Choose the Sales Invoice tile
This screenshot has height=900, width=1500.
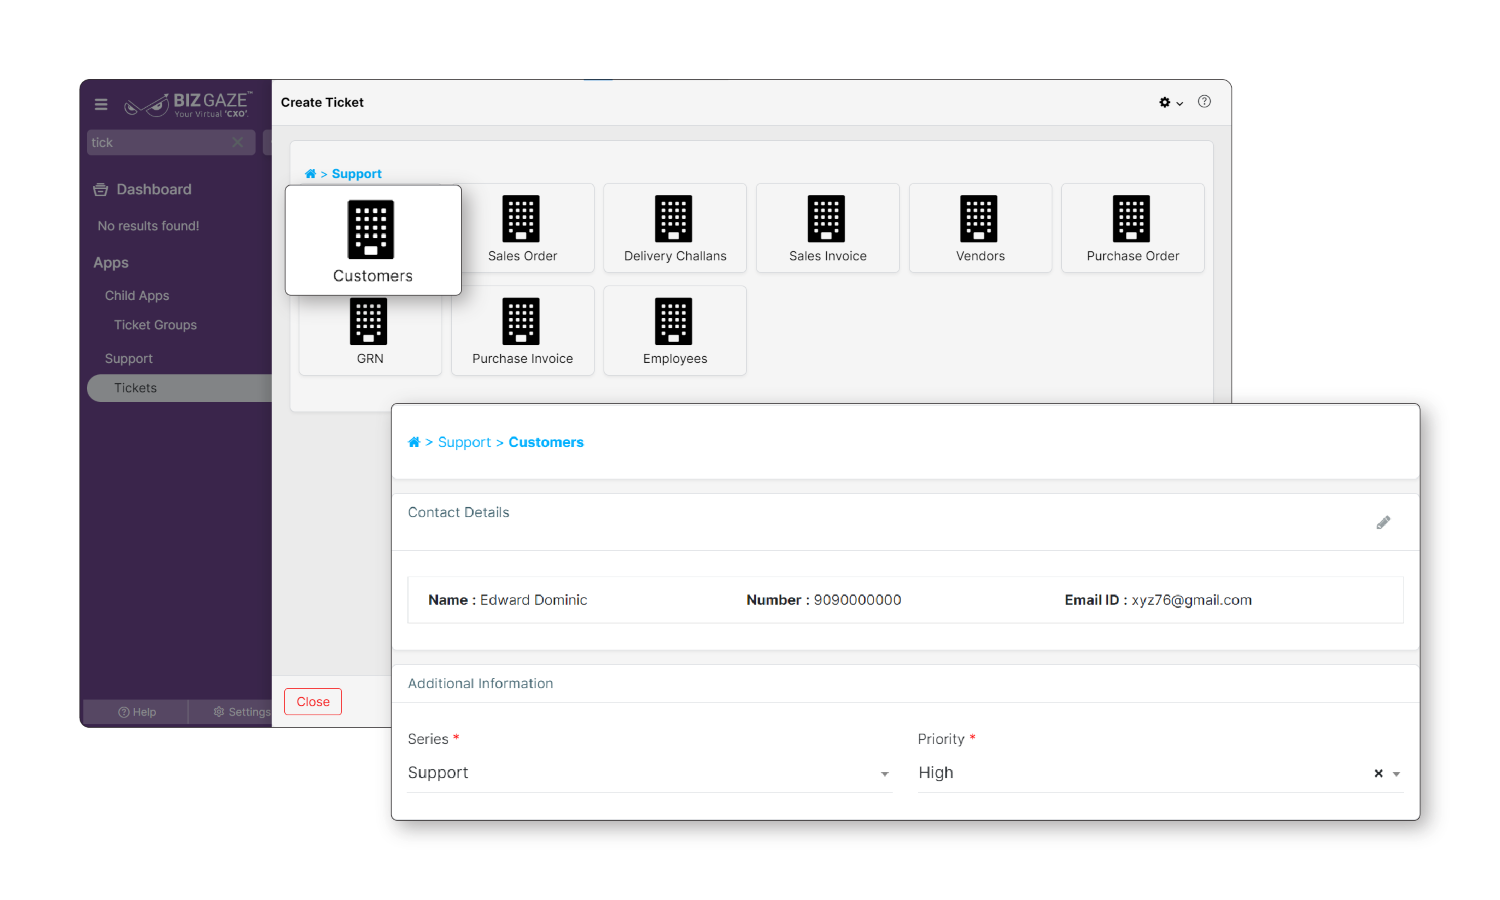[827, 229]
